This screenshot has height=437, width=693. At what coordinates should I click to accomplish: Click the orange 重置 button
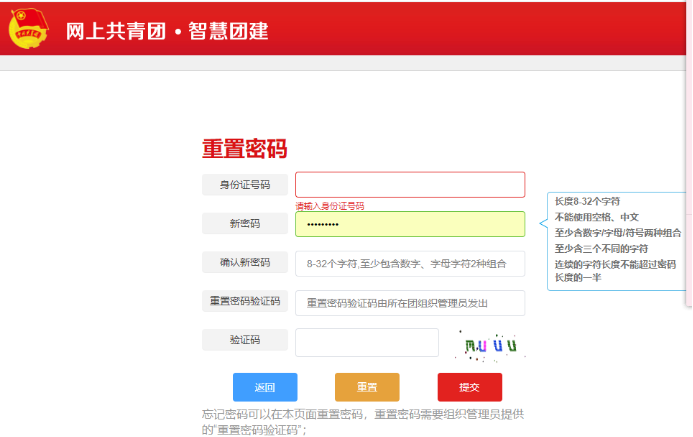click(x=366, y=387)
